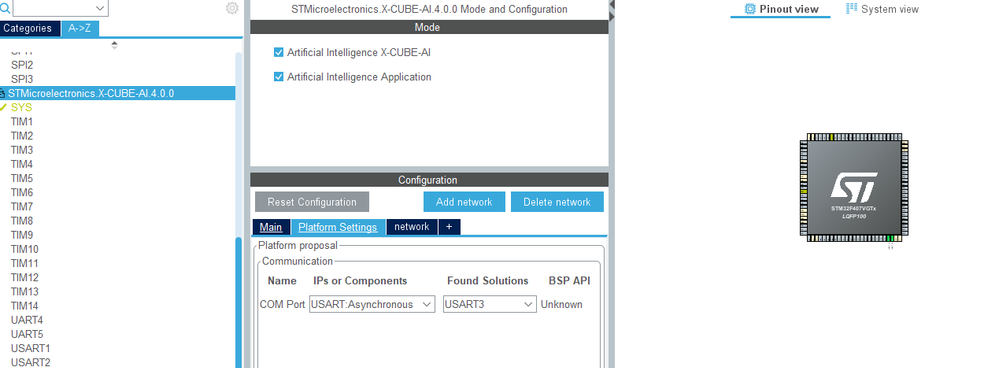Click the Name column header

(x=282, y=281)
